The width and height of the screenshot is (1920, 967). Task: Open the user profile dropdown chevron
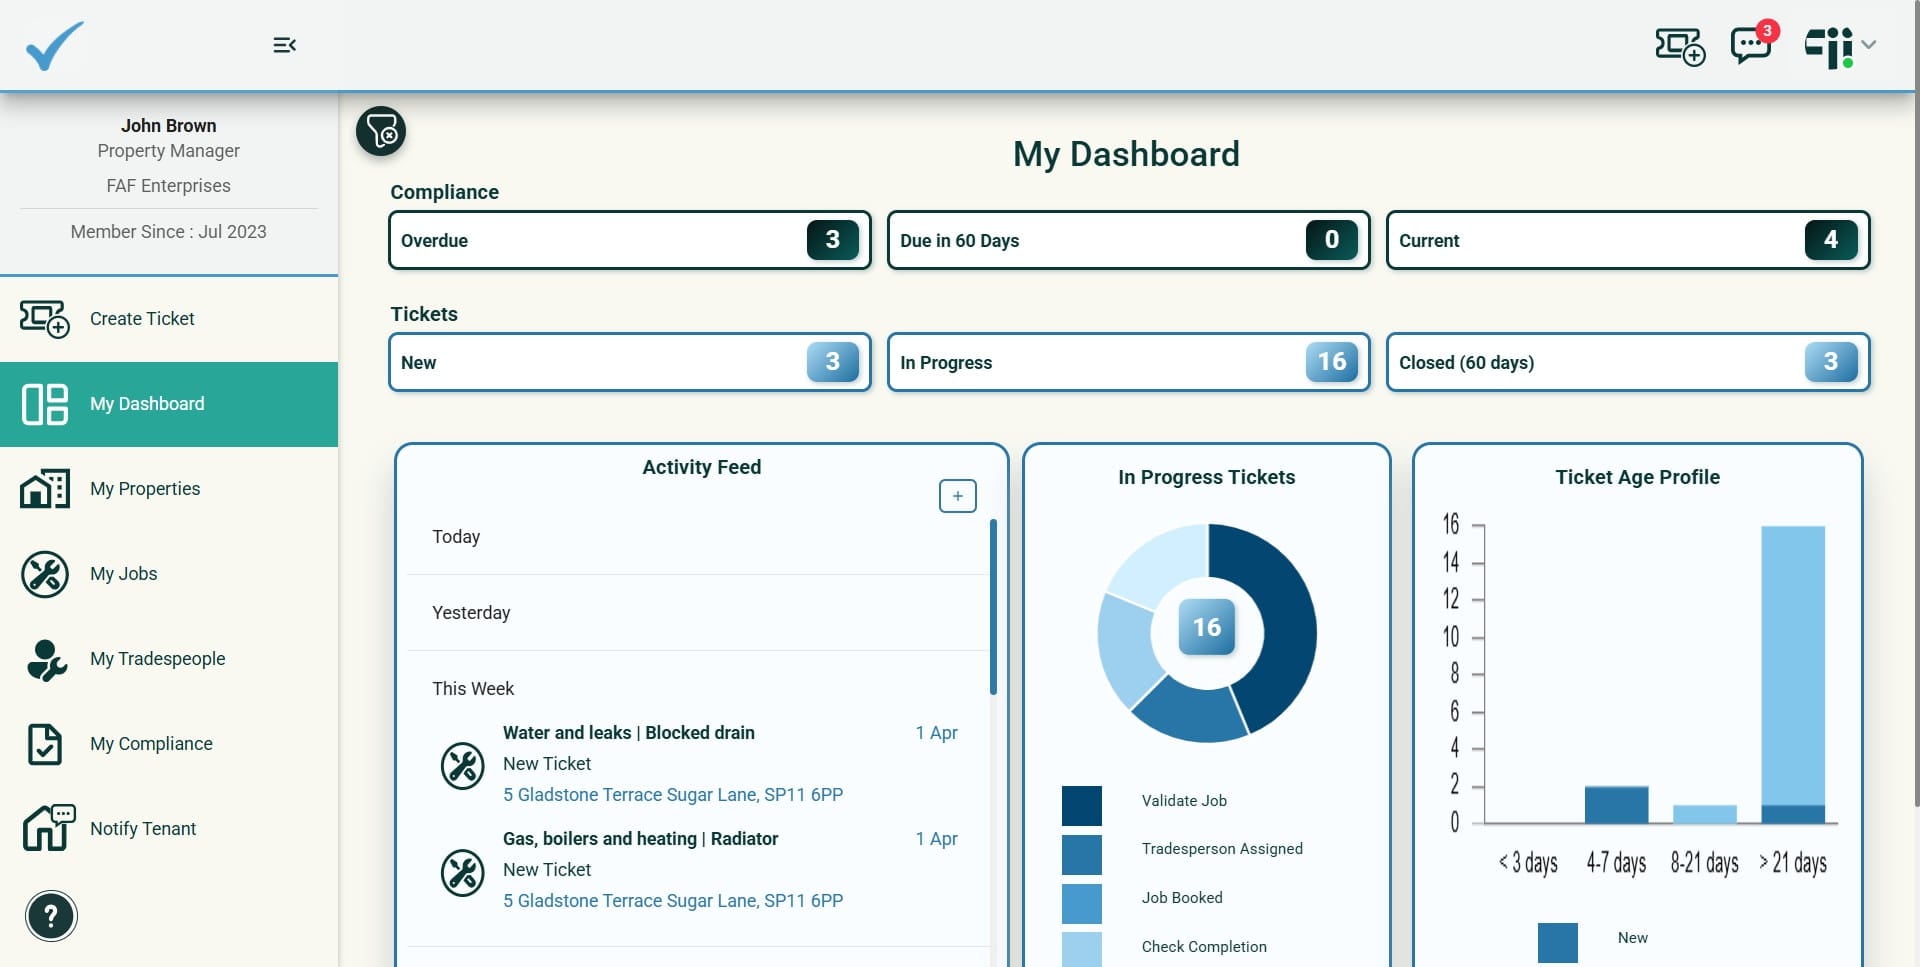pos(1869,45)
